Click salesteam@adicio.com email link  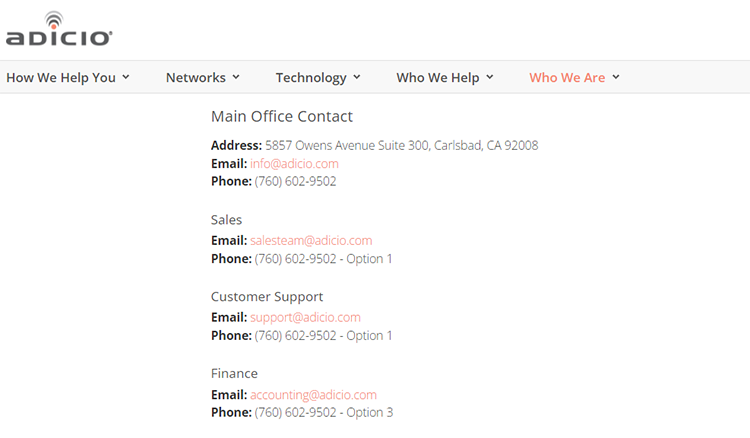coord(311,241)
